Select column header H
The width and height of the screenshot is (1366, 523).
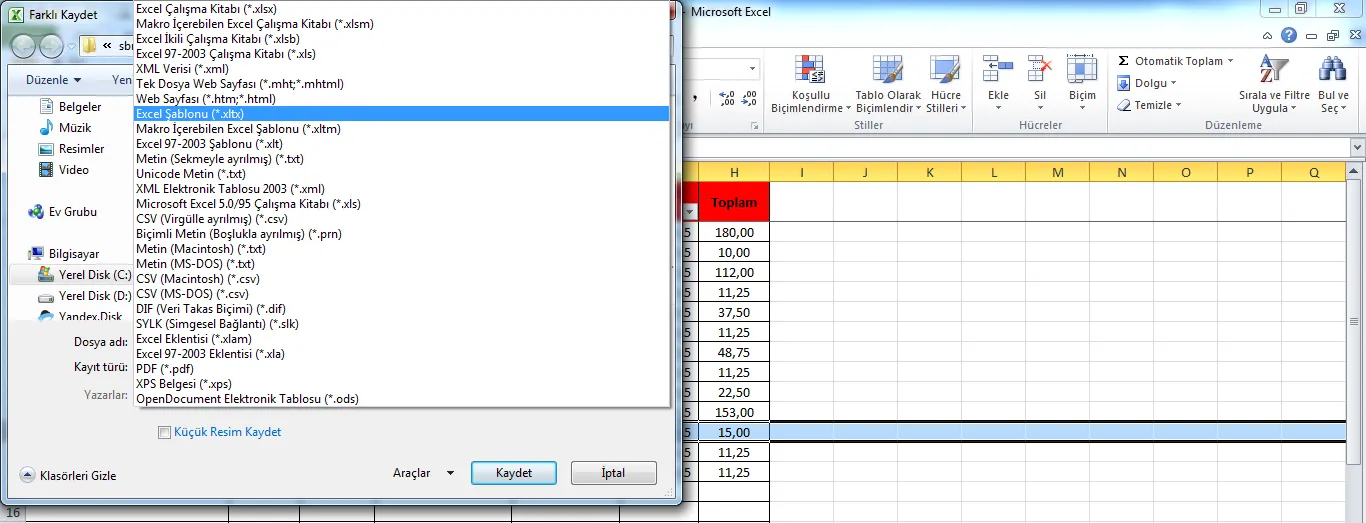pyautogui.click(x=734, y=172)
